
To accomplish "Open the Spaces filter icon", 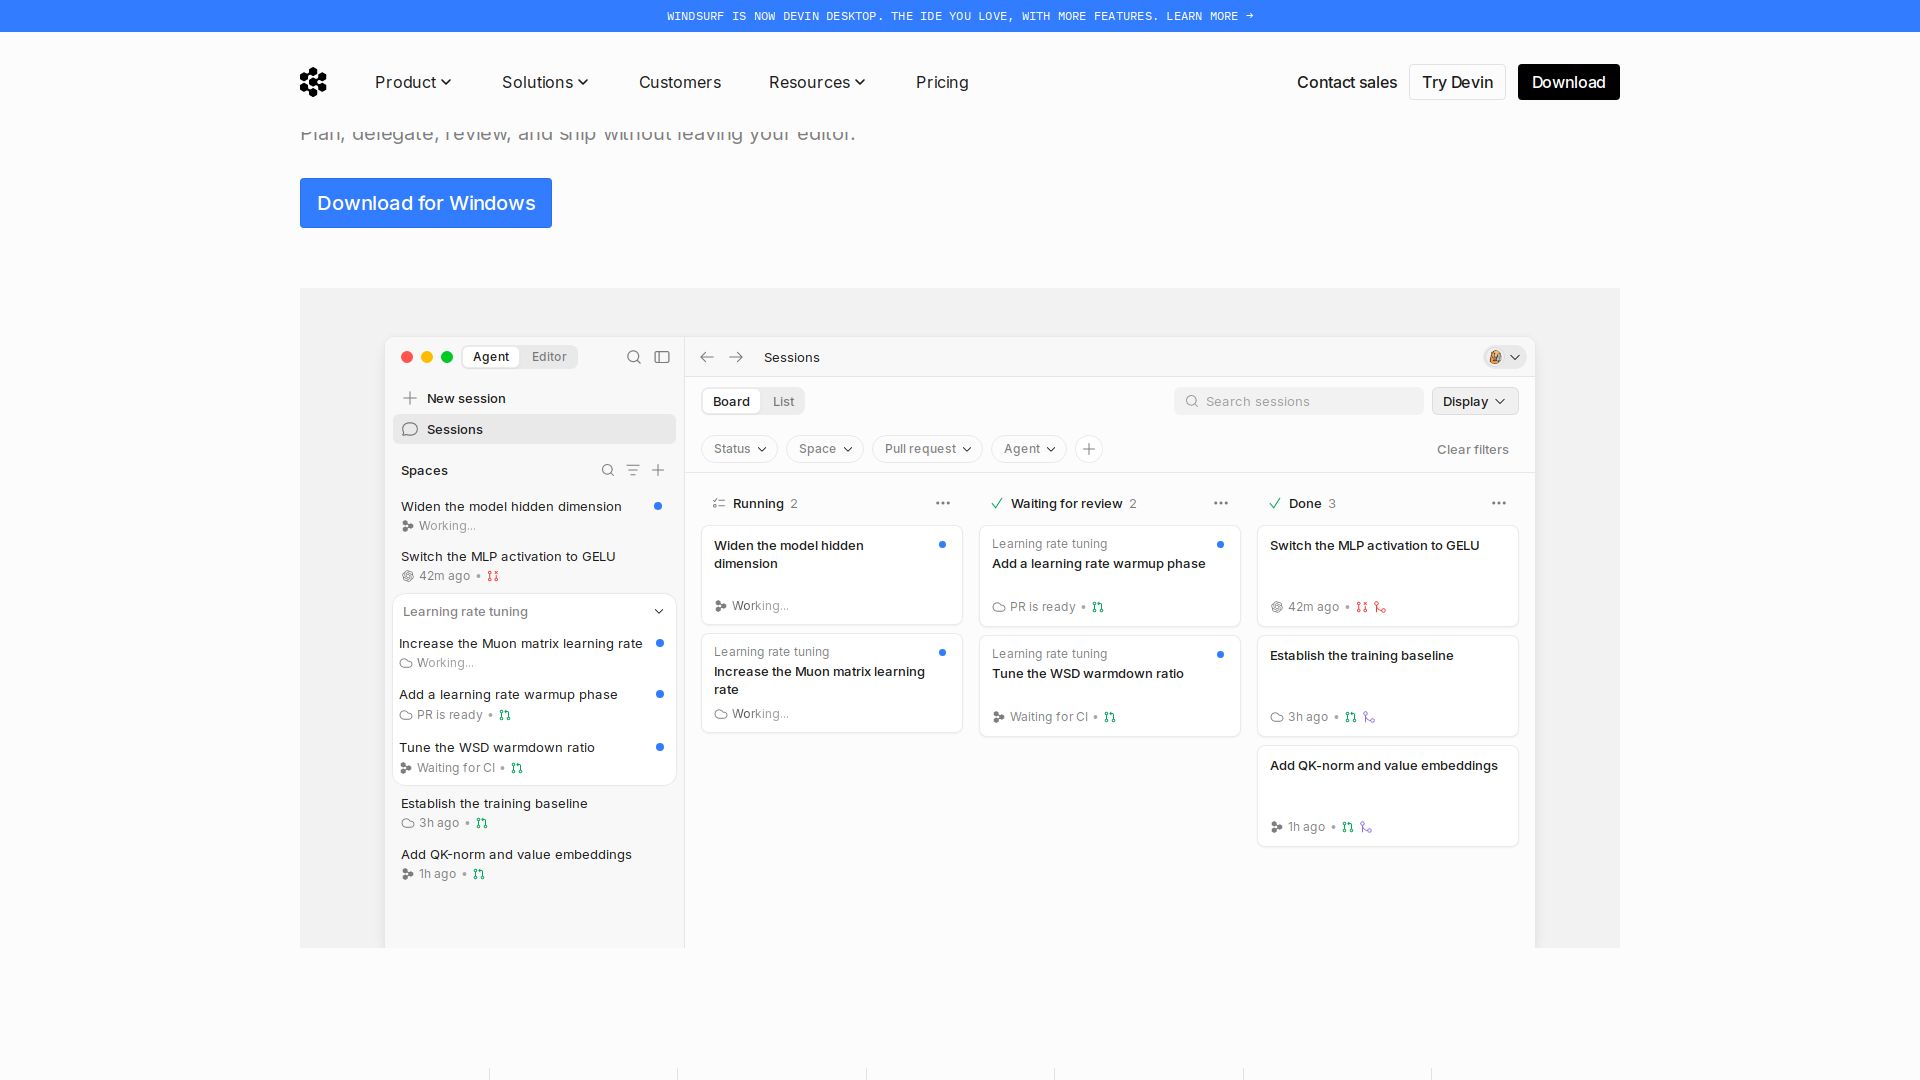I will tap(633, 470).
